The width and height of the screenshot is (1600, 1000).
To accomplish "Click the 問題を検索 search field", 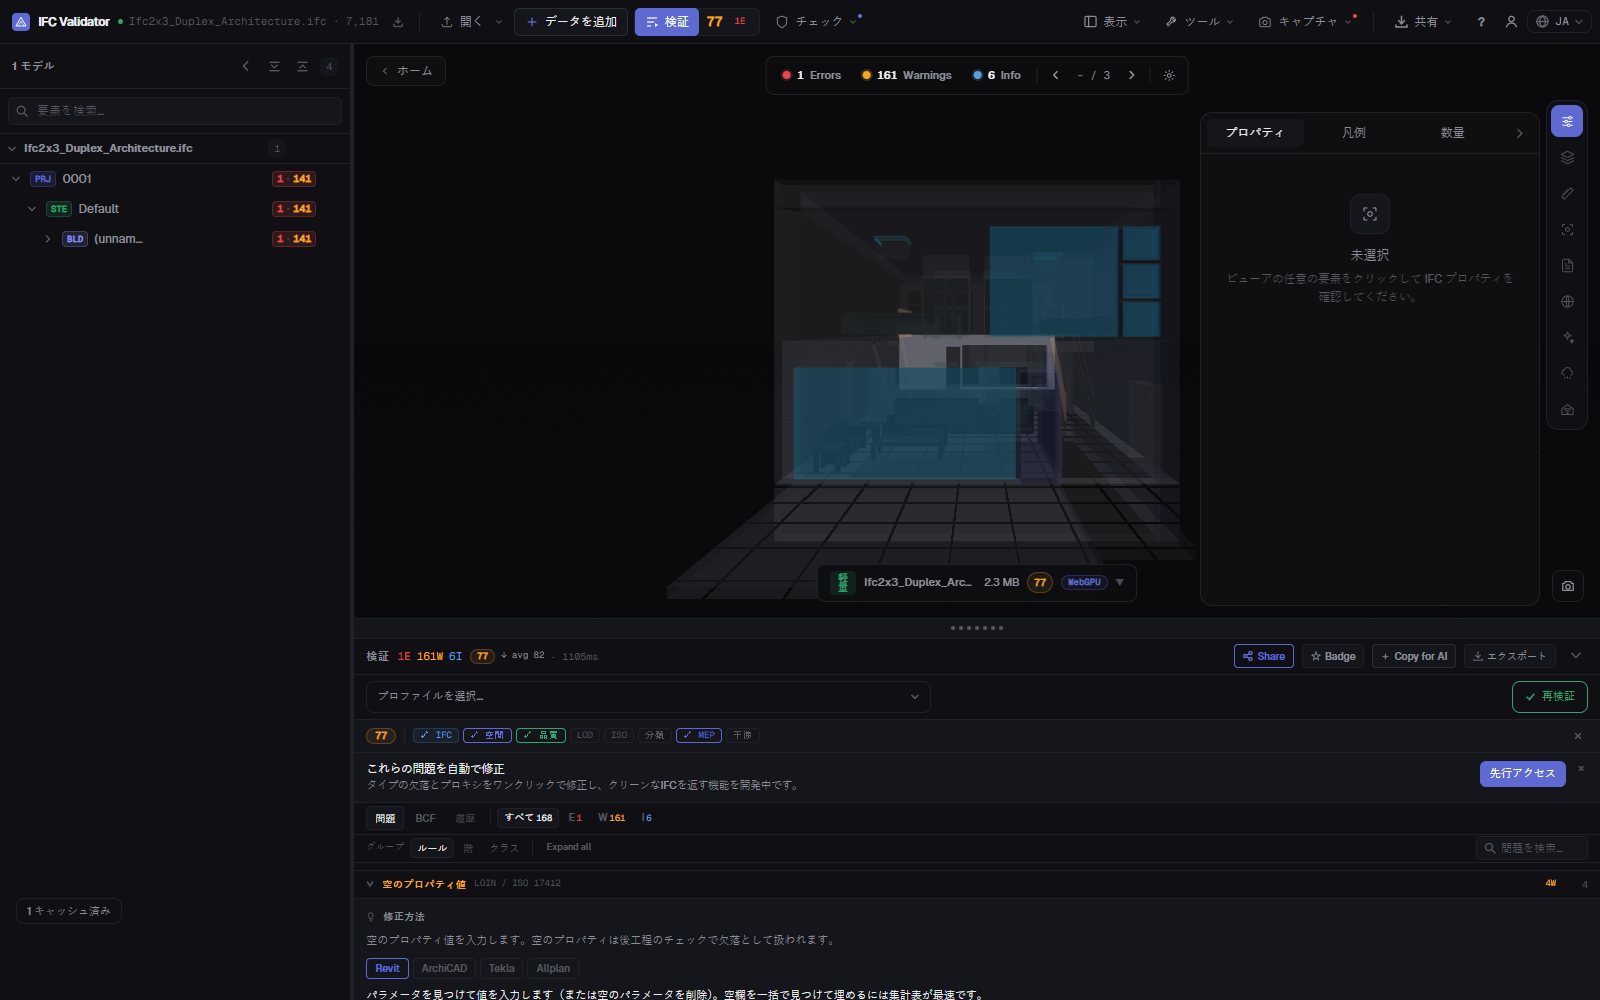I will 1531,848.
